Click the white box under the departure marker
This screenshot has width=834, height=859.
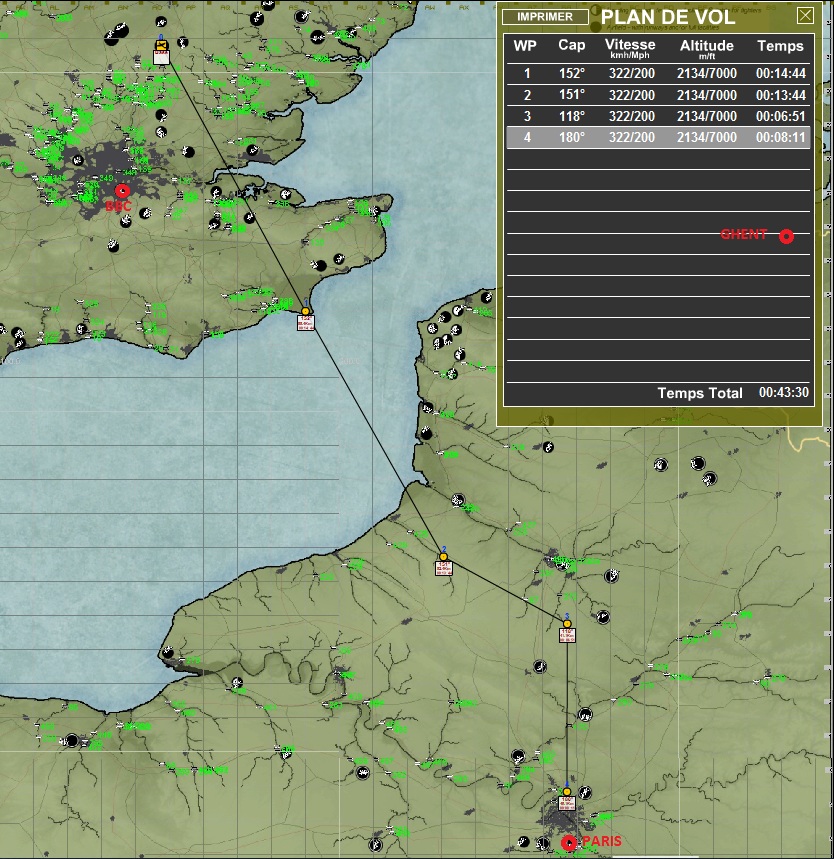click(161, 58)
